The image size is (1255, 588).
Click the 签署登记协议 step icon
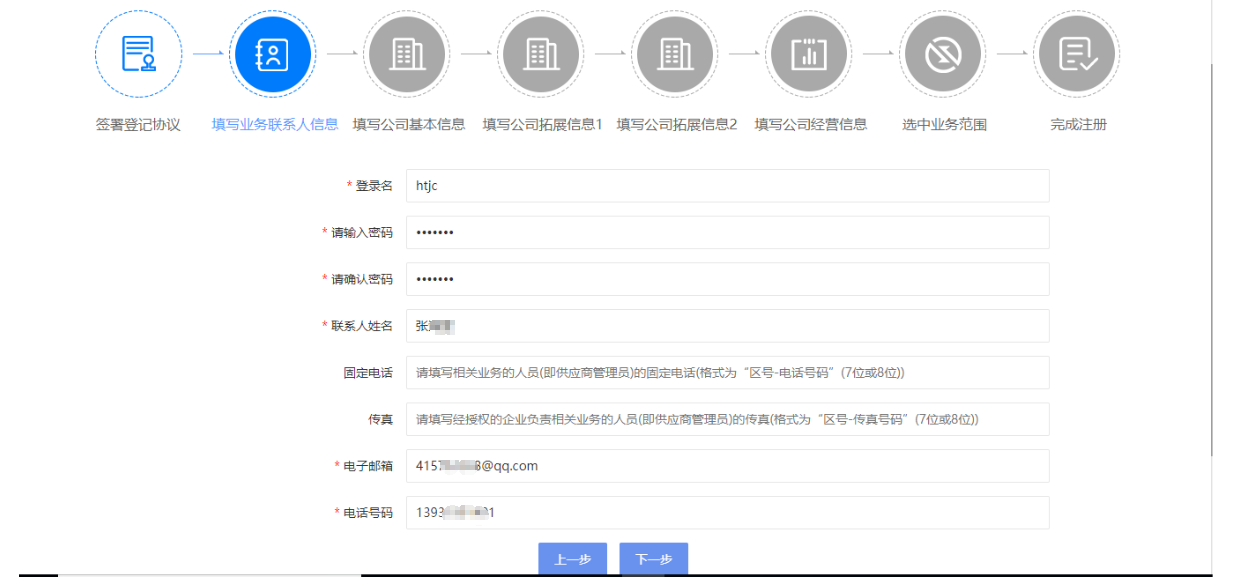pos(138,54)
